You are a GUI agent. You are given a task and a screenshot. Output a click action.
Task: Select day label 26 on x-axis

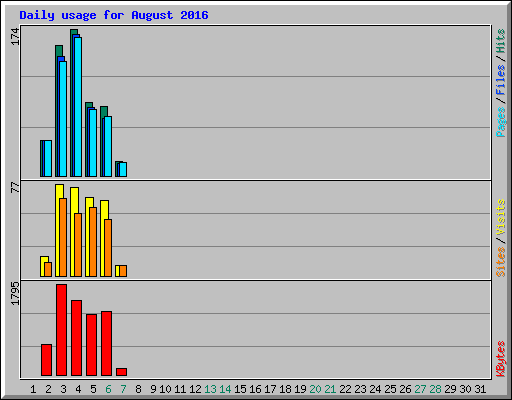pyautogui.click(x=405, y=389)
